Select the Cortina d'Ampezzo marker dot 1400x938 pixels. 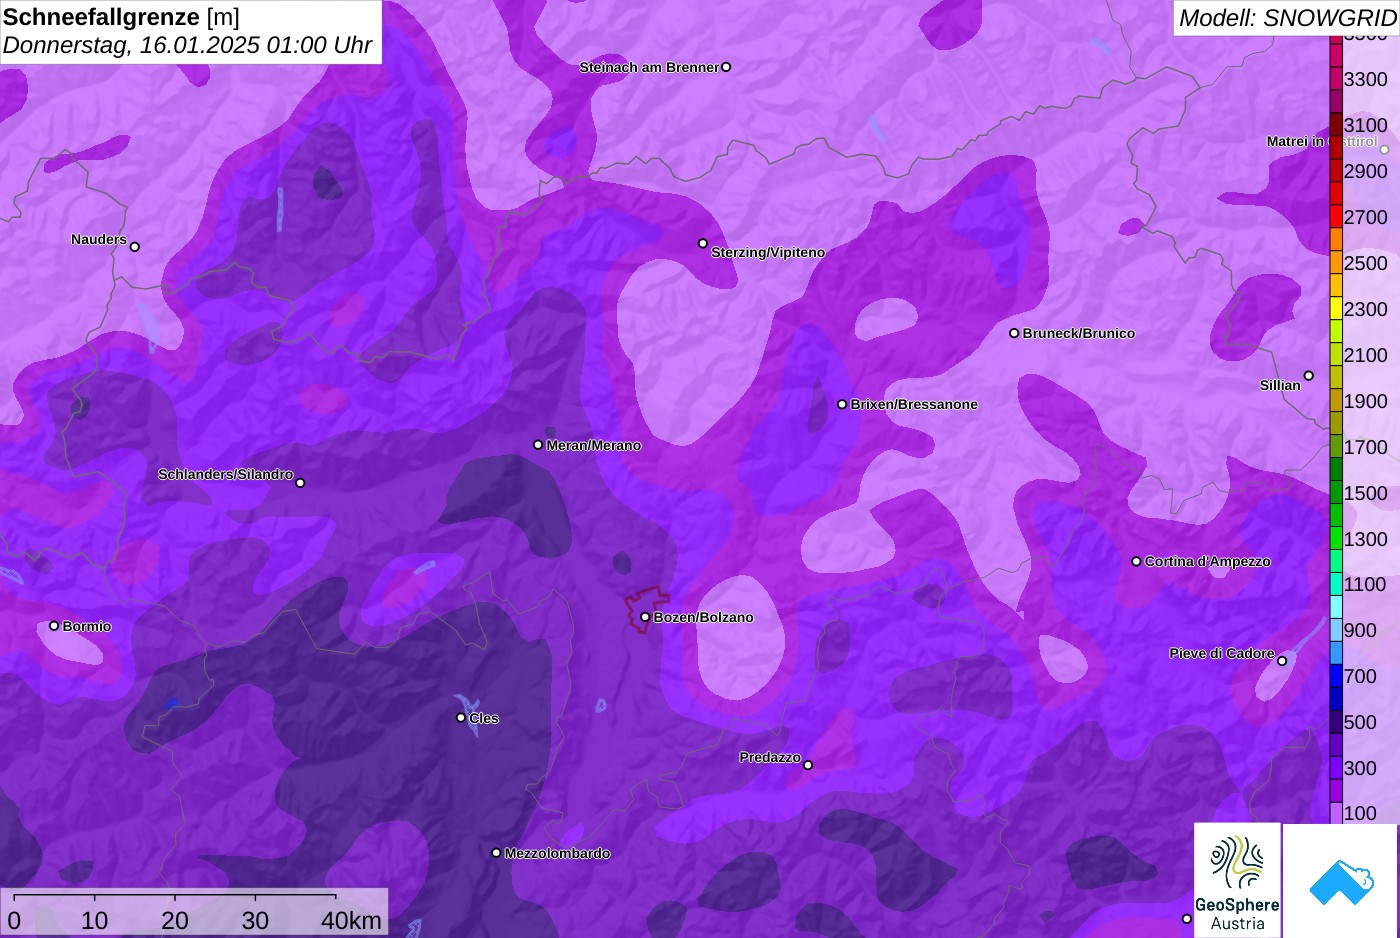click(1136, 561)
